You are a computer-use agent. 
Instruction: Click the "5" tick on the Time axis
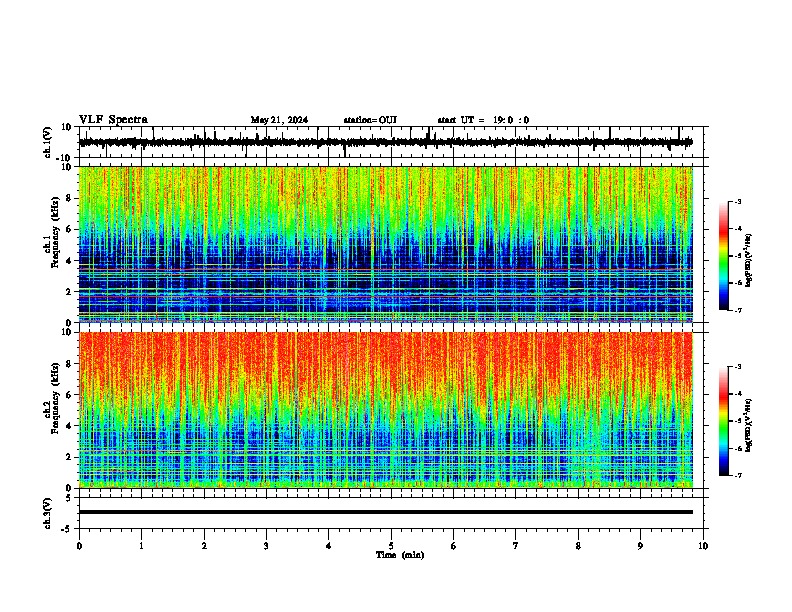point(391,546)
